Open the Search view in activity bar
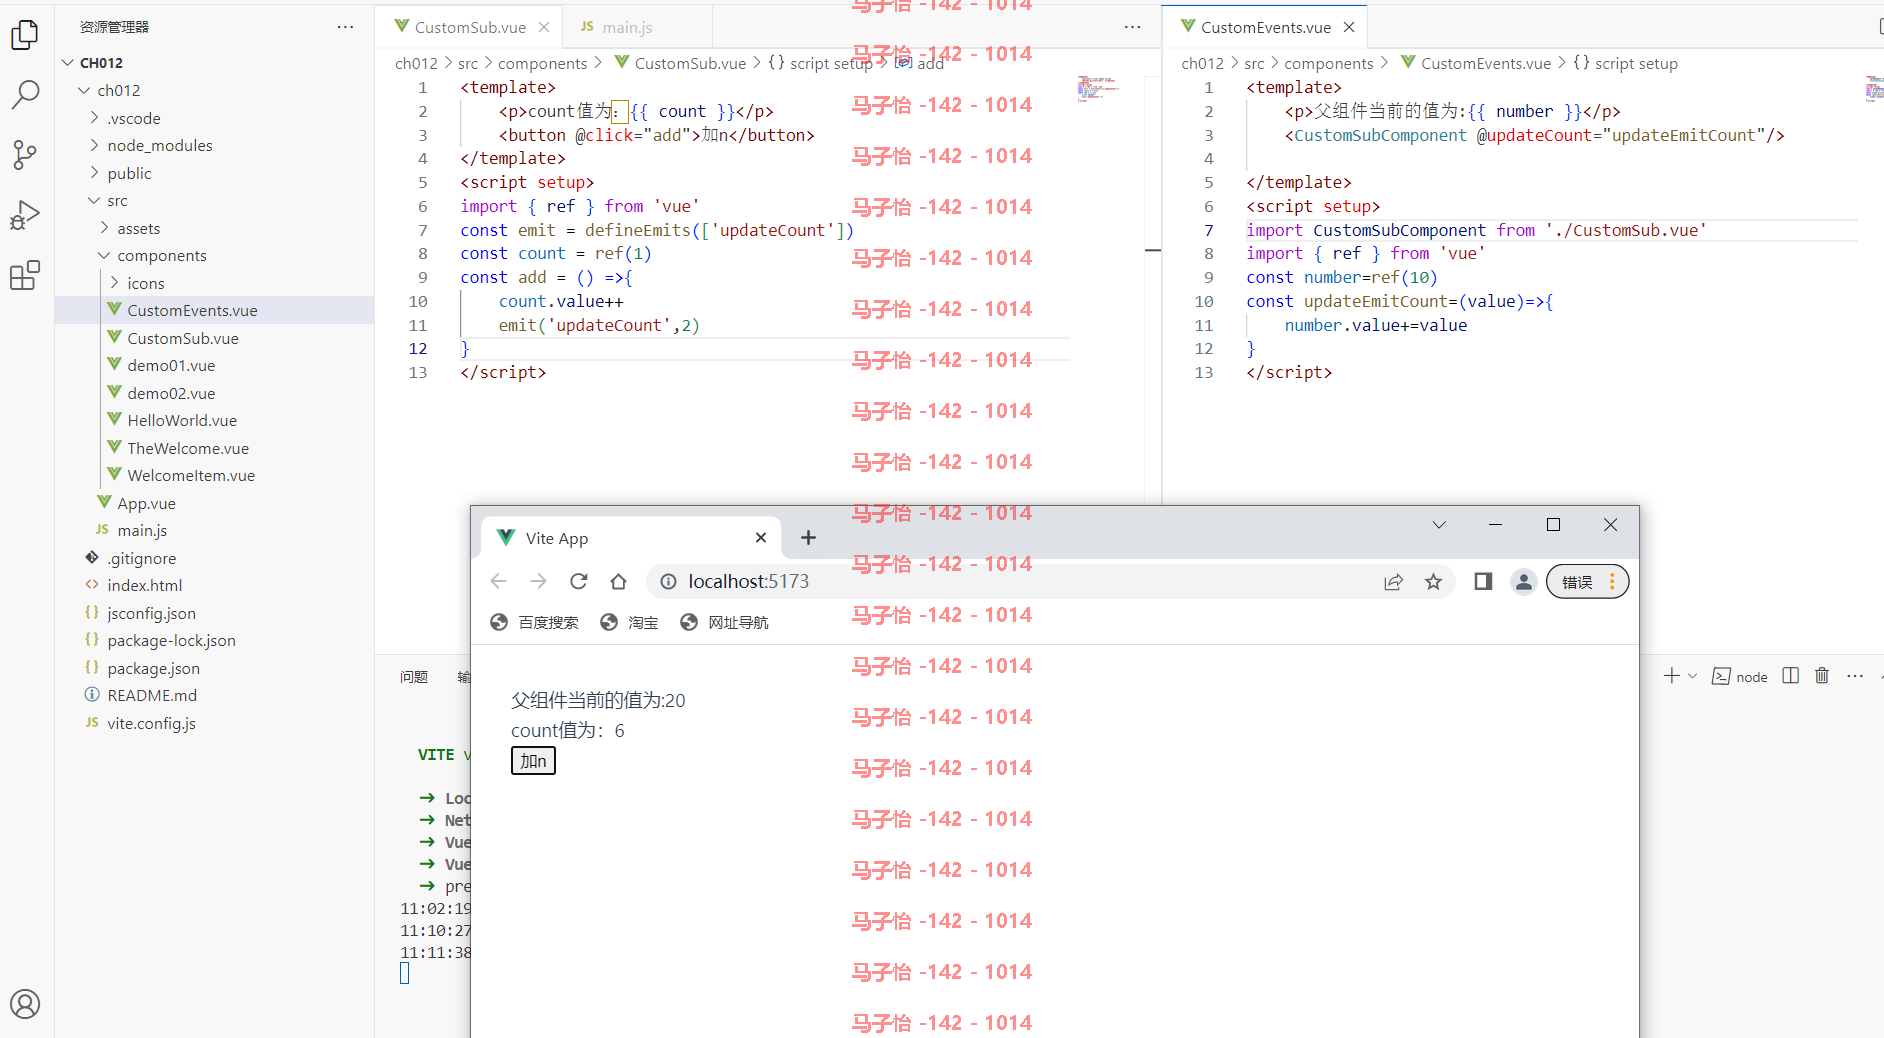Screen dimensions: 1884x1038 pos(25,95)
